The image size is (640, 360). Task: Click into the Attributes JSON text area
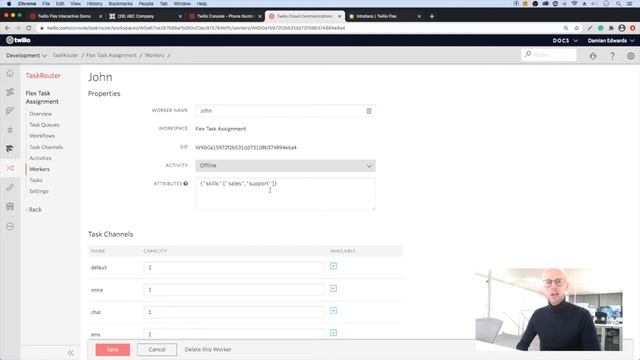click(285, 194)
